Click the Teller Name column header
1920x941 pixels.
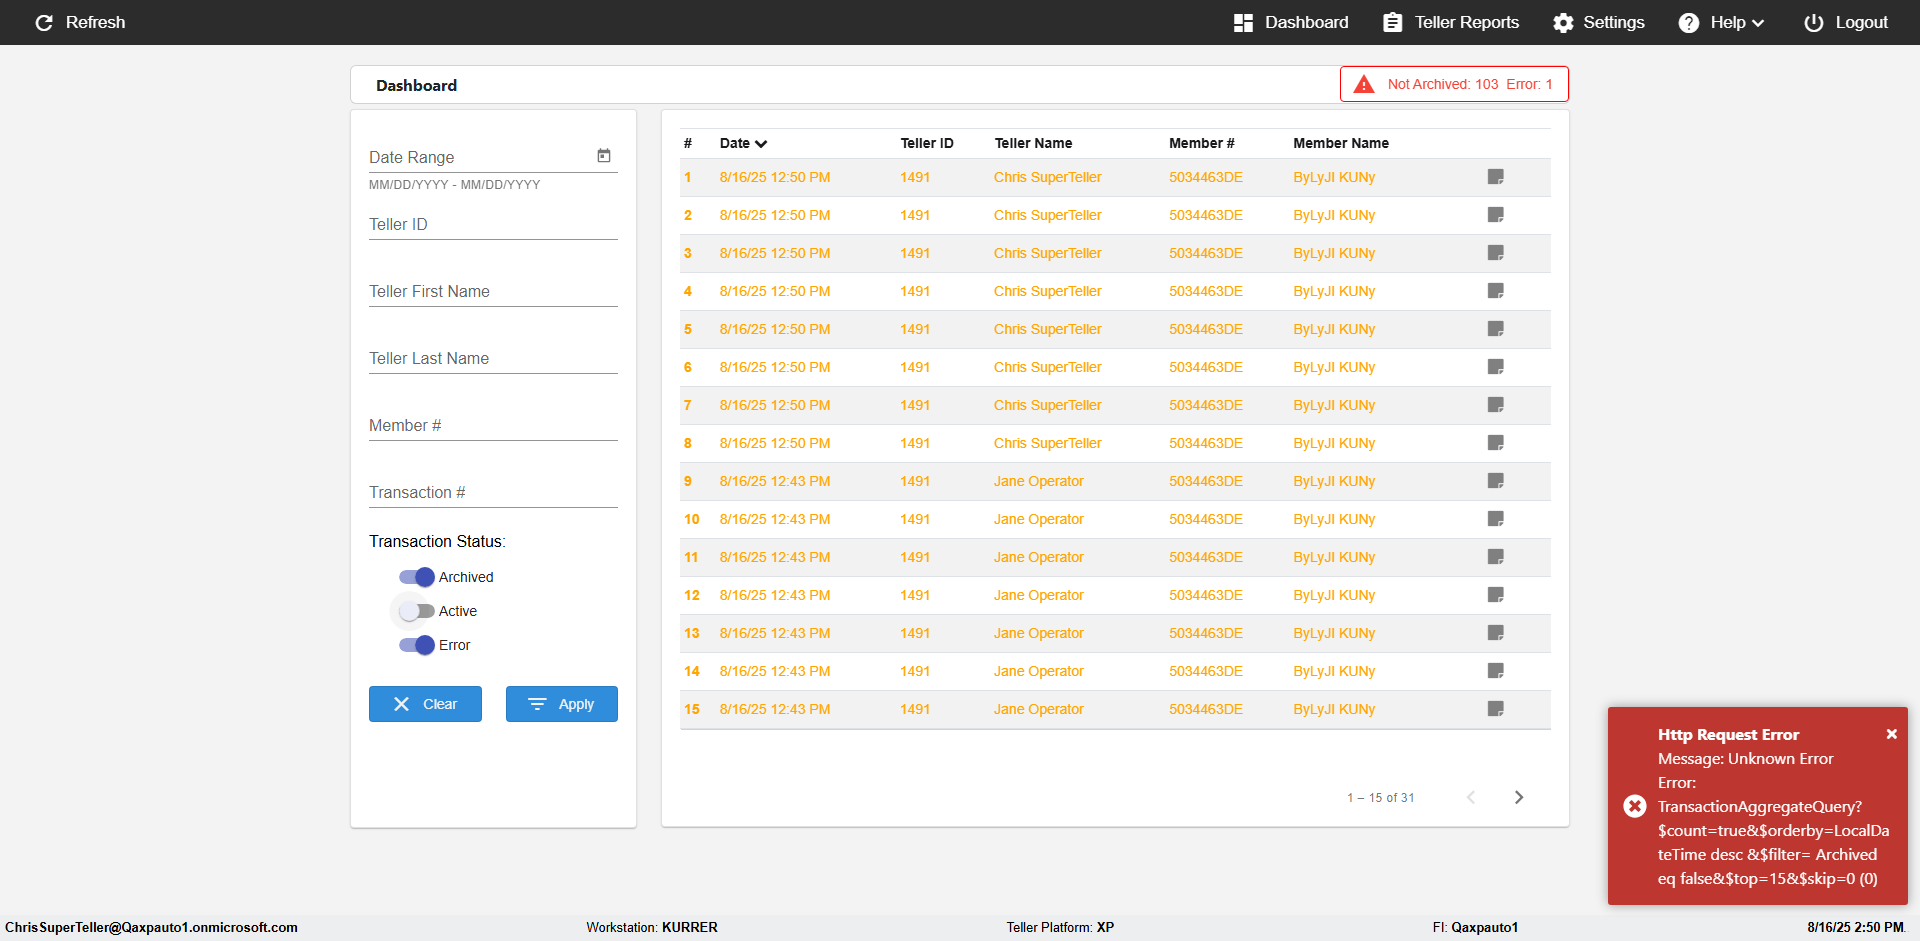pos(1033,143)
